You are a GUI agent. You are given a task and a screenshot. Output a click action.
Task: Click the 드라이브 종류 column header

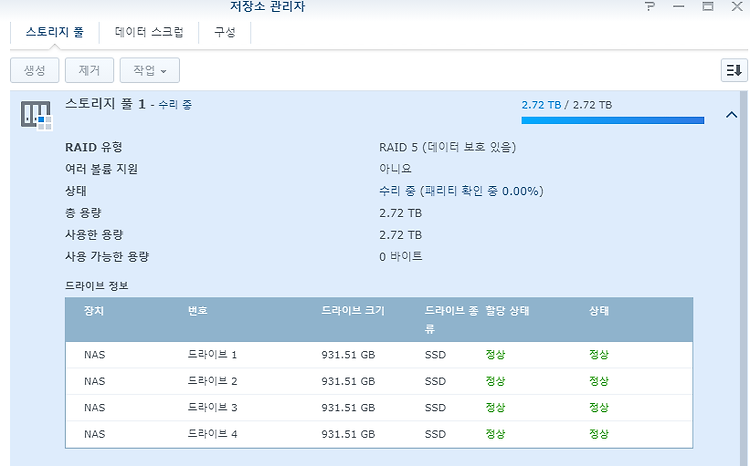tap(451, 320)
